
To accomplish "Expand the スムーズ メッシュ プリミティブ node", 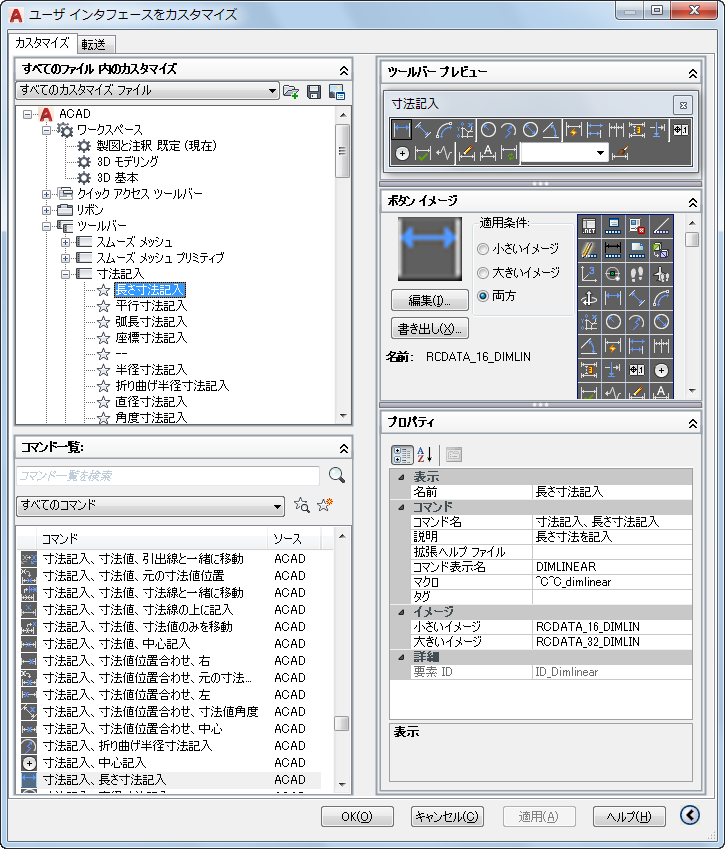I will click(x=66, y=258).
